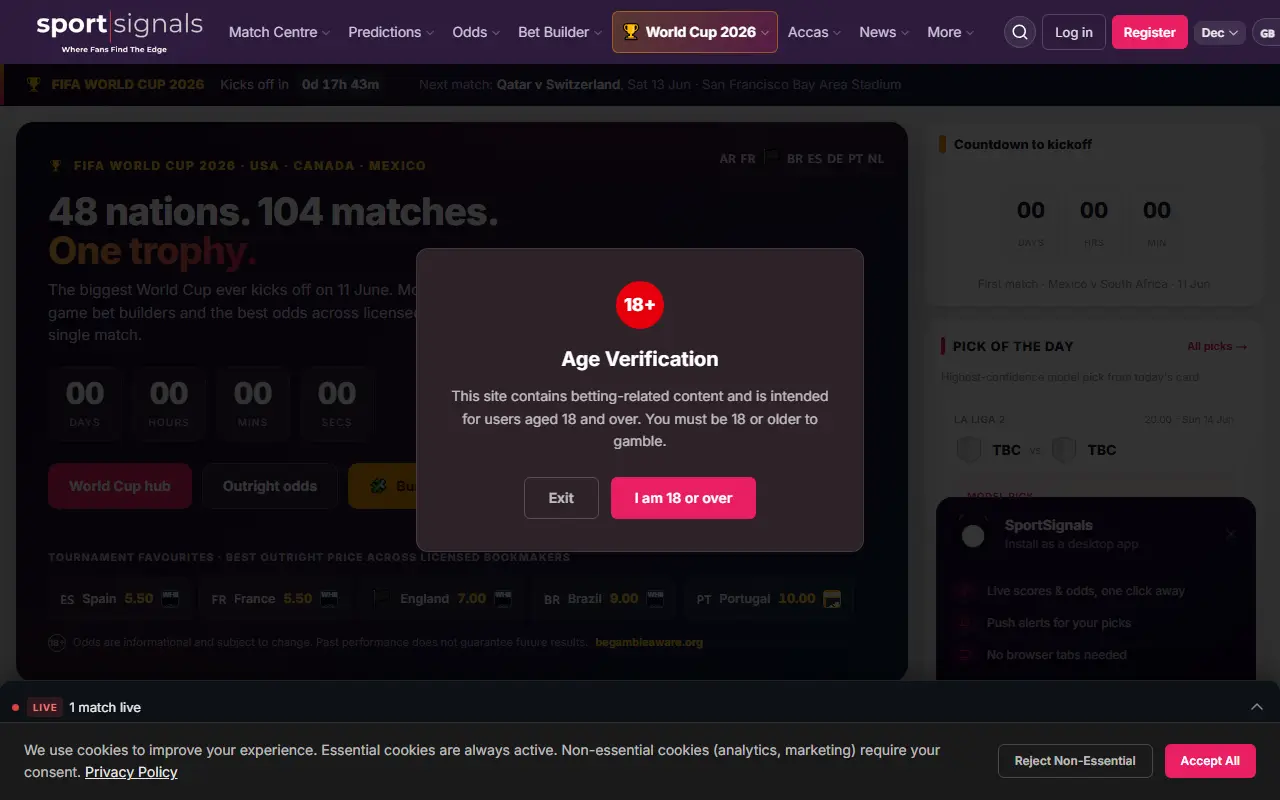Click the Outright odds button
Viewport: 1280px width, 800px height.
[x=270, y=486]
